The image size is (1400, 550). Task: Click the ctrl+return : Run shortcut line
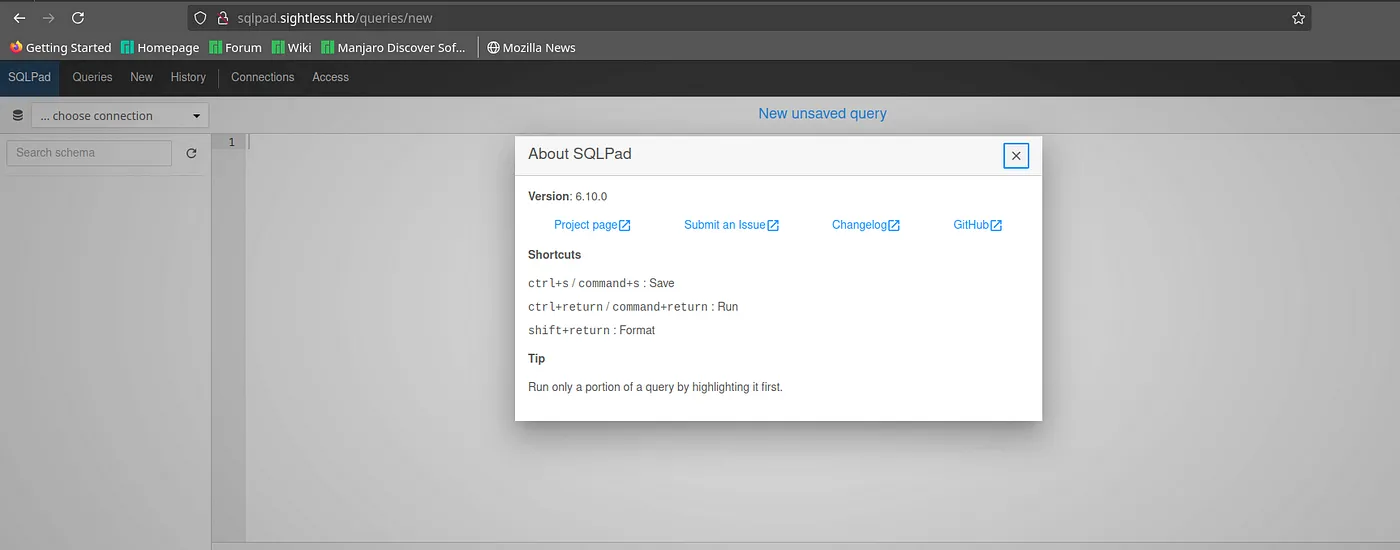click(633, 307)
